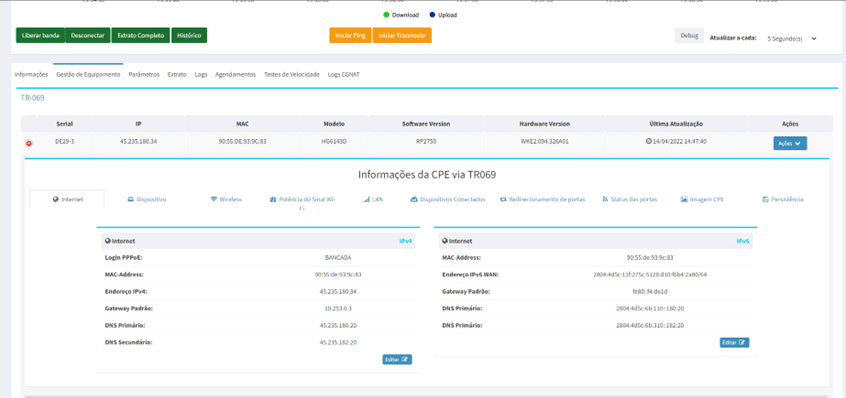This screenshot has height=398, width=846.
Task: Open the Imagem CPE tab
Action: pos(702,199)
